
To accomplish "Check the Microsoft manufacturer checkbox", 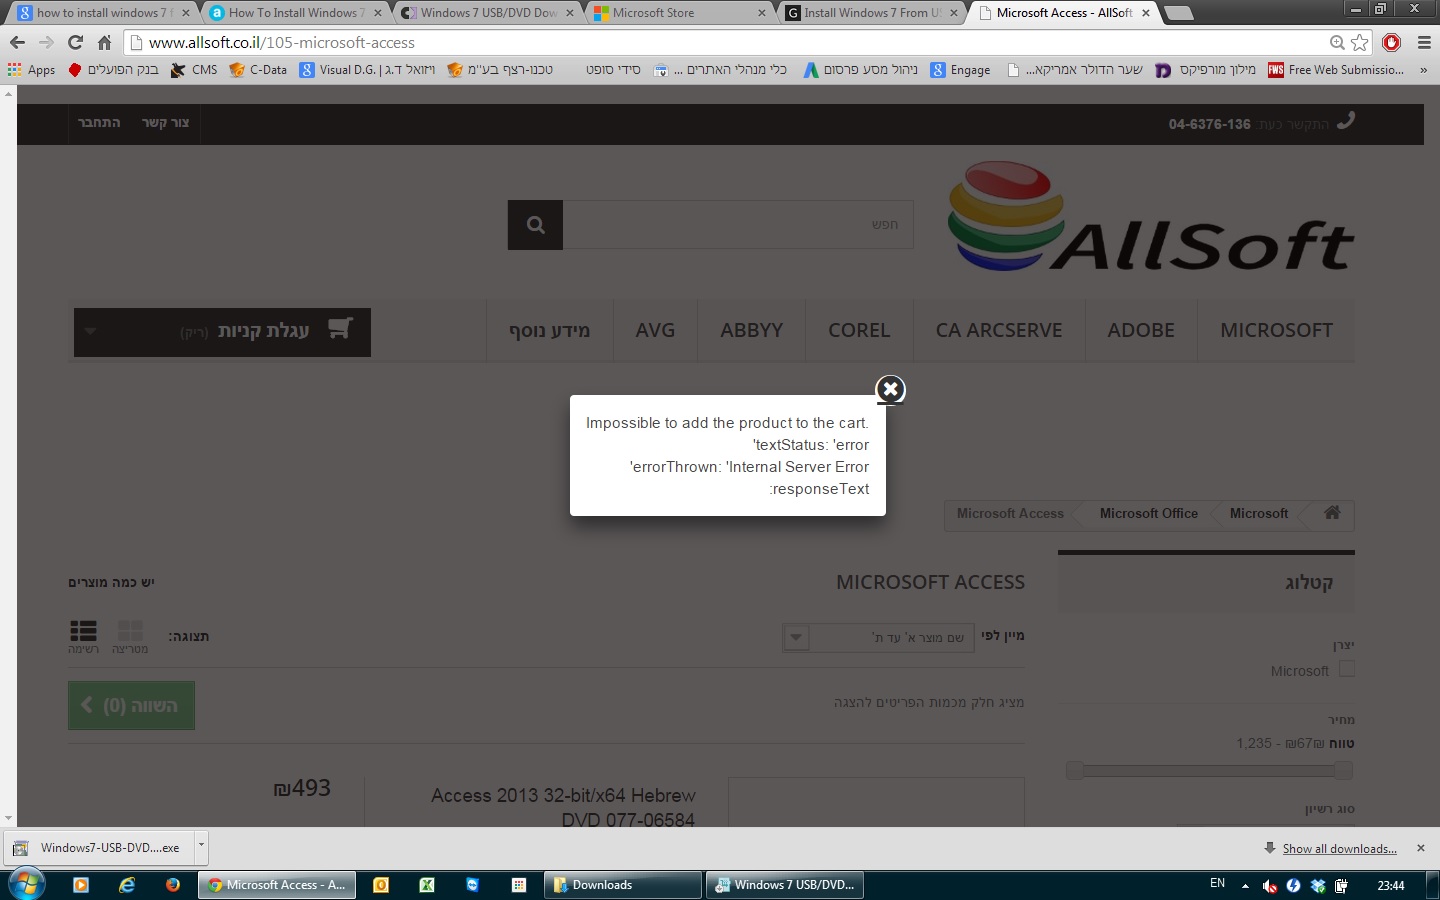I will (1347, 669).
